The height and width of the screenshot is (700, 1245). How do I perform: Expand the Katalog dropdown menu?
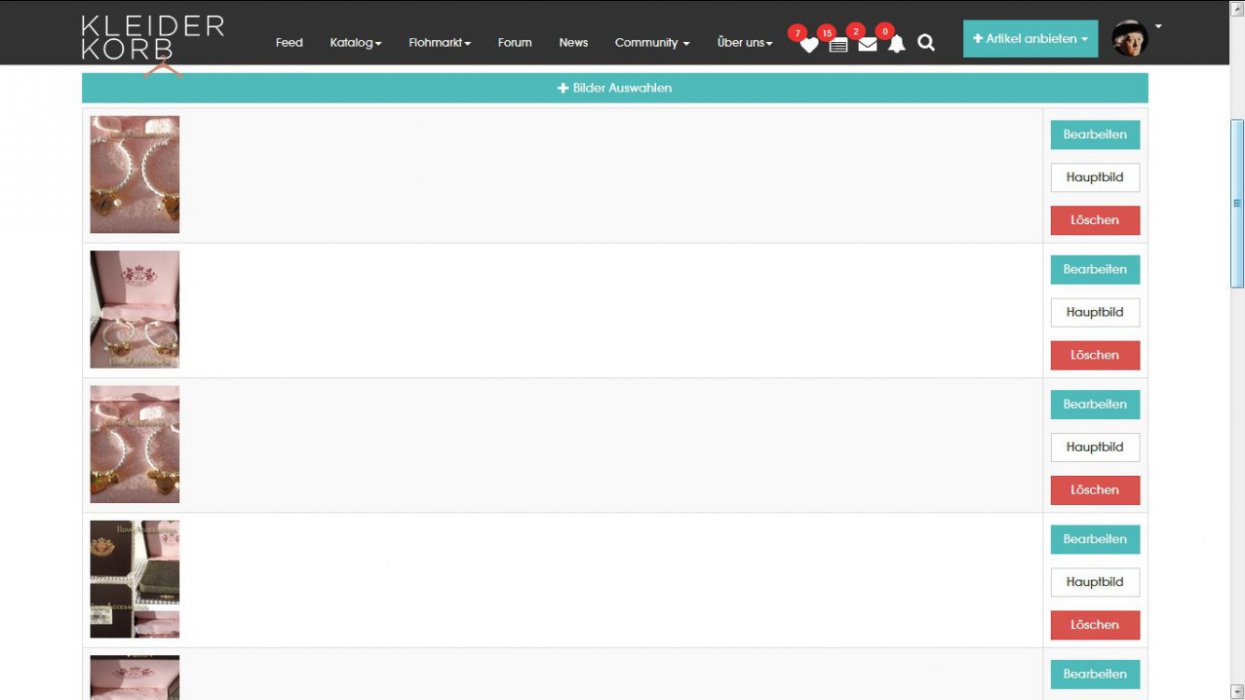[x=355, y=43]
